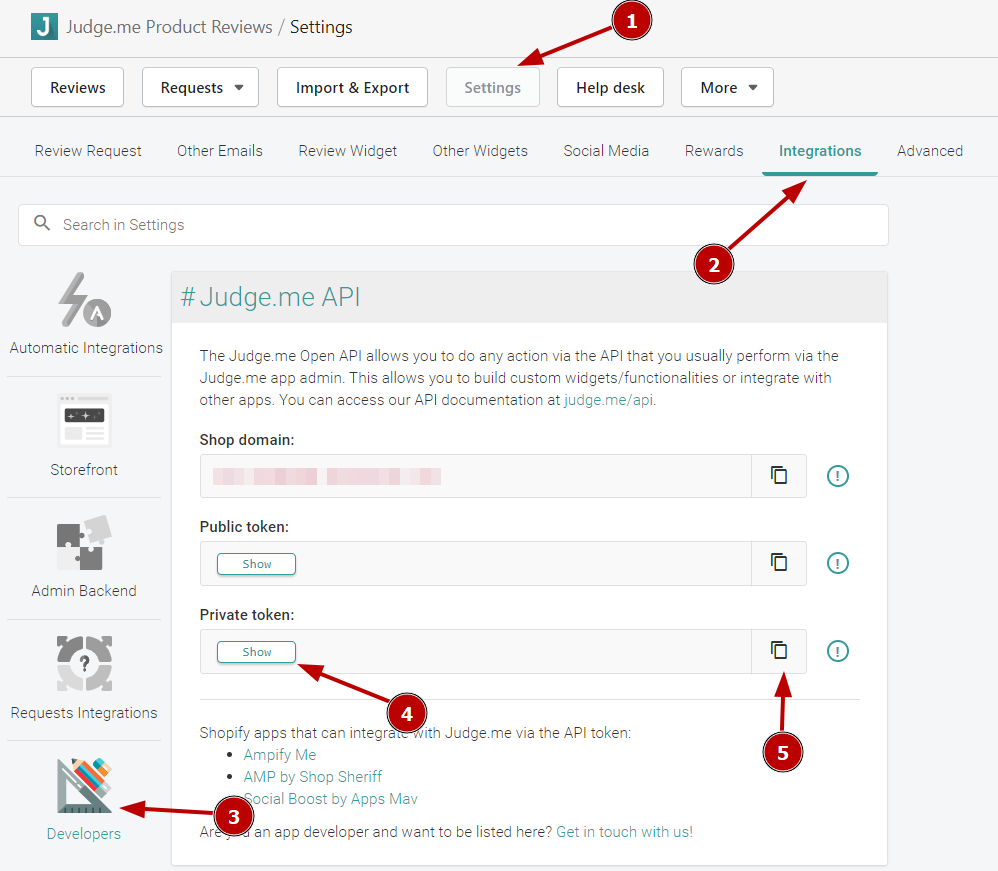Focus the Search in Settings field
Viewport: 998px width, 871px height.
(453, 225)
